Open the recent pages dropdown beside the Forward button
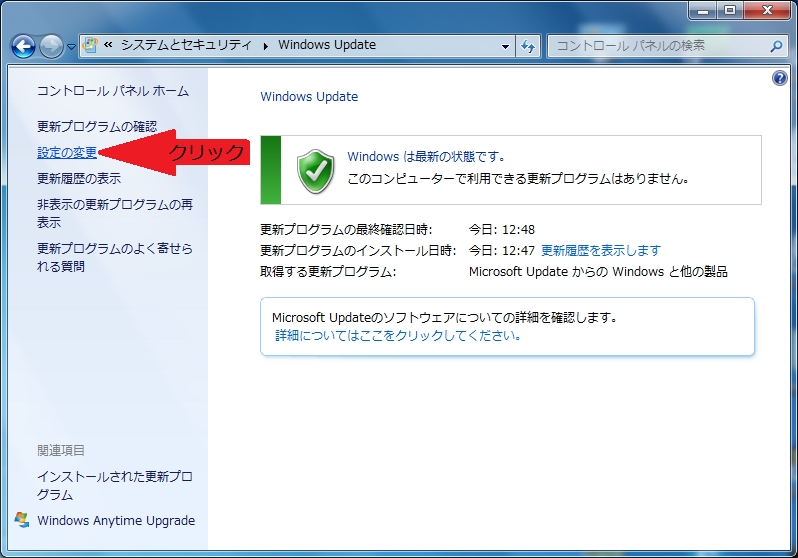The image size is (798, 558). coord(71,47)
